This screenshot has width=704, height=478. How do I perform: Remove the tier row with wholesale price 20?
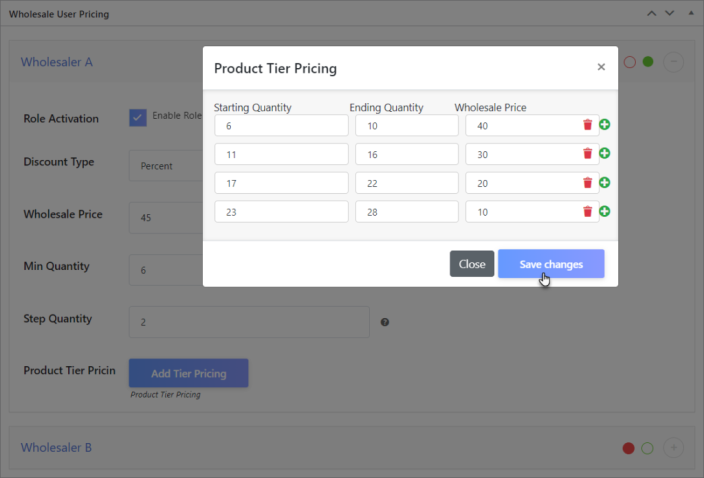coord(587,183)
